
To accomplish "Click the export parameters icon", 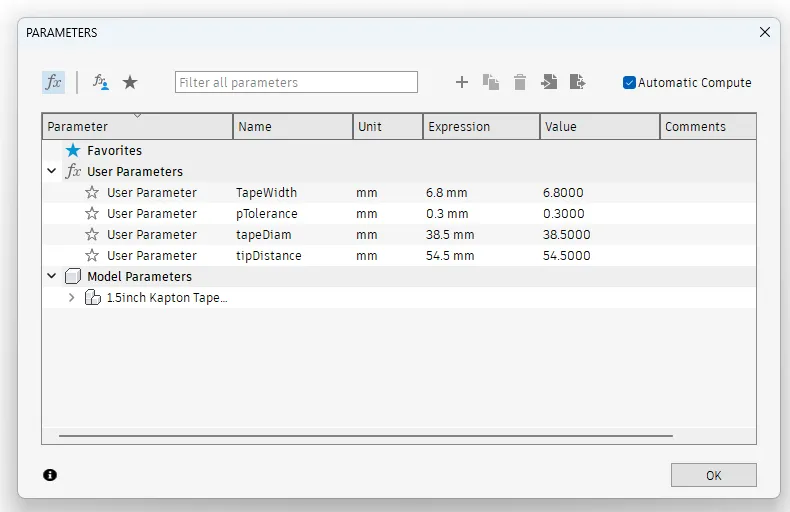I will [577, 82].
